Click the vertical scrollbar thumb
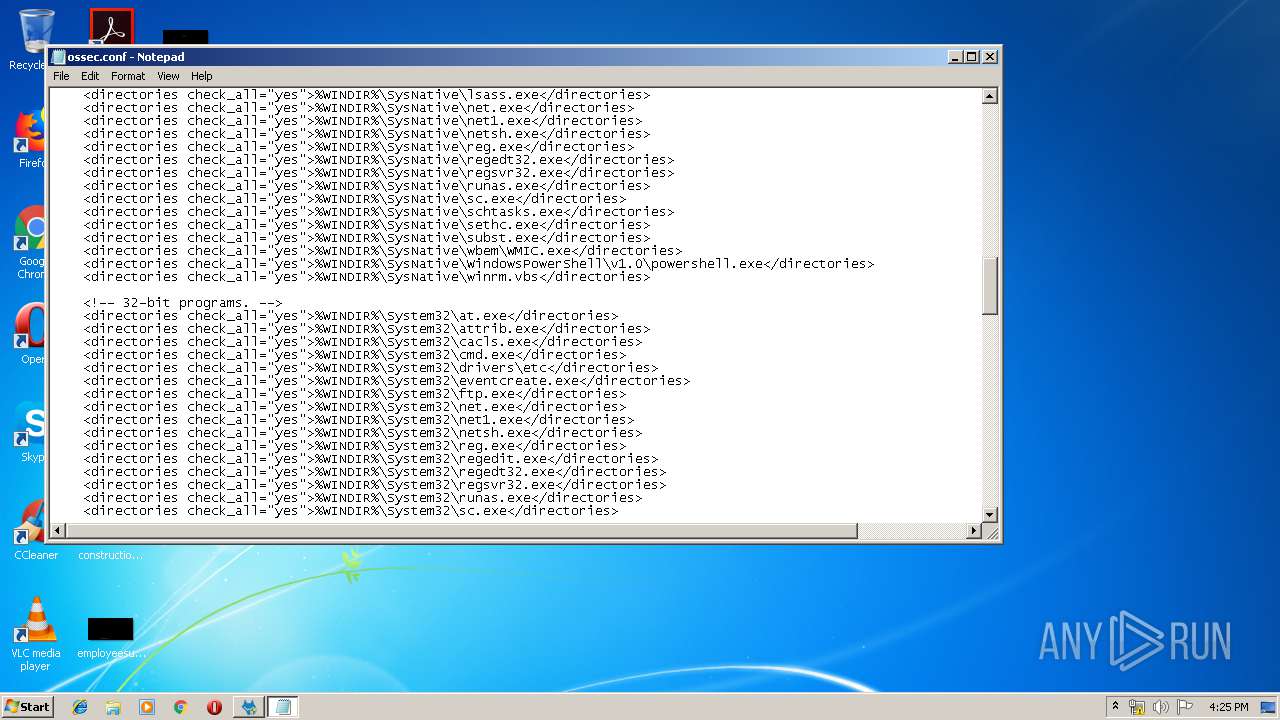This screenshot has height=720, width=1280. [x=990, y=286]
